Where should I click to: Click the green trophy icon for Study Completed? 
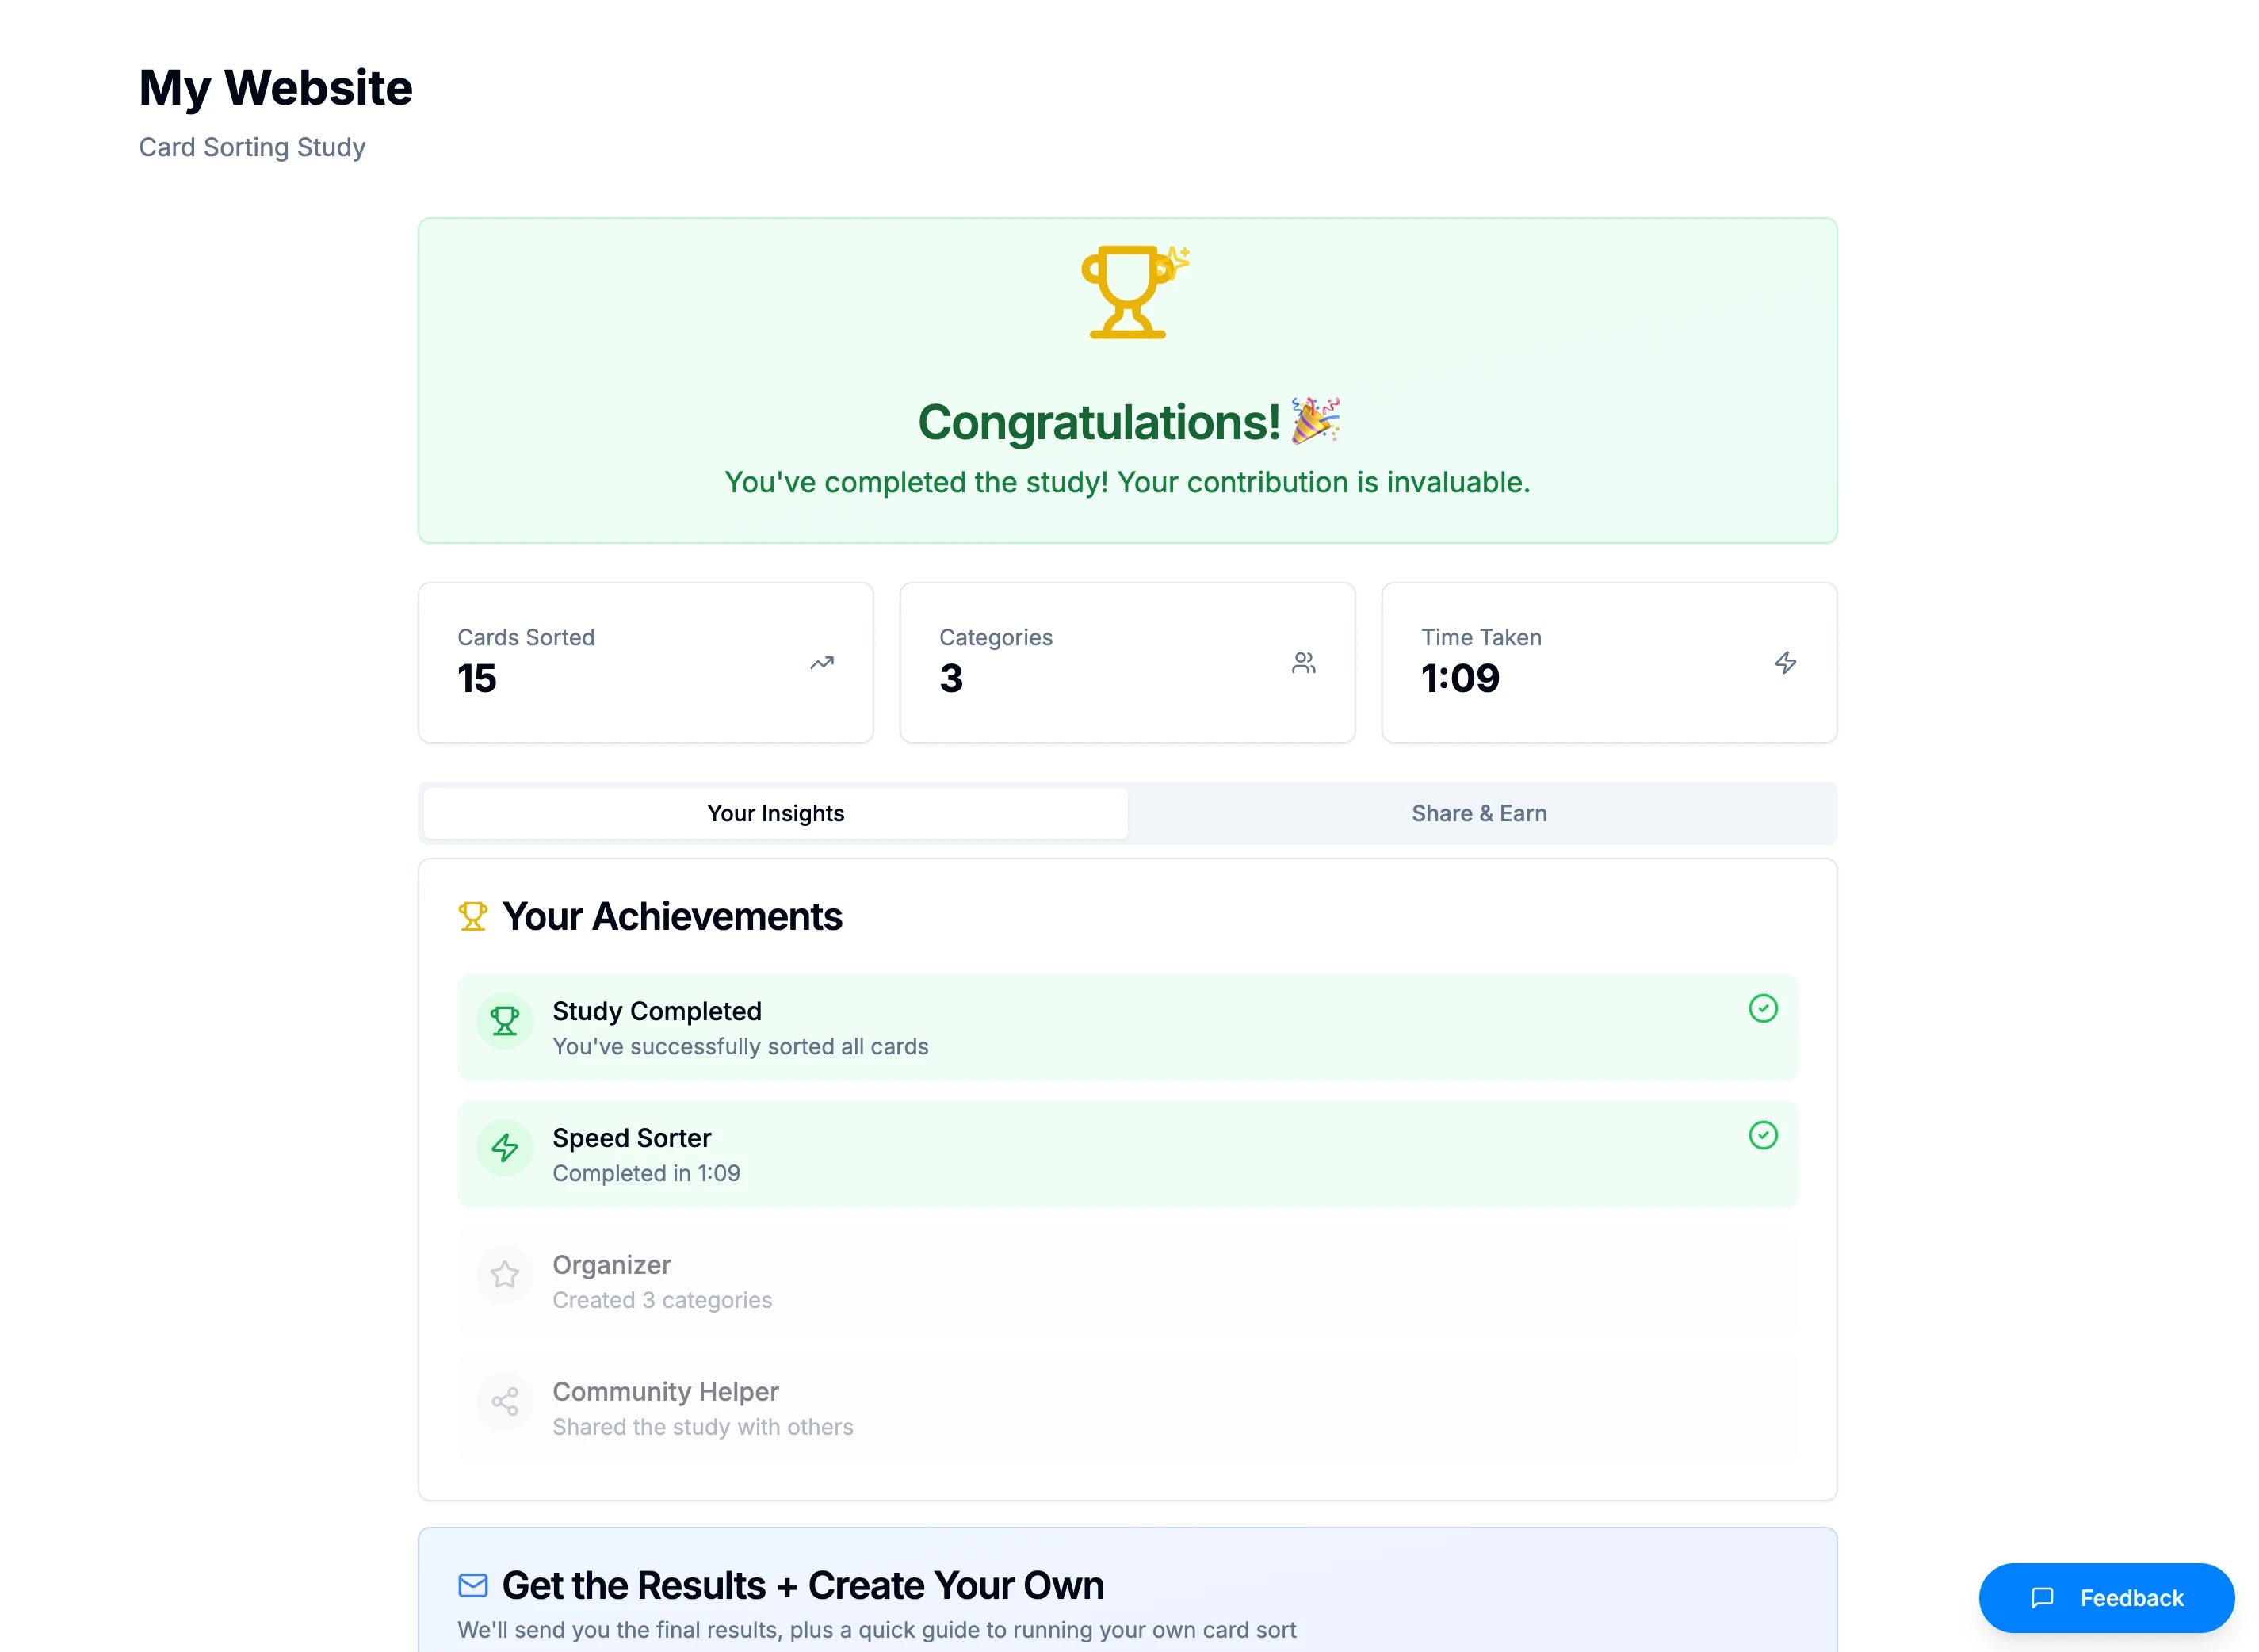[x=505, y=1021]
